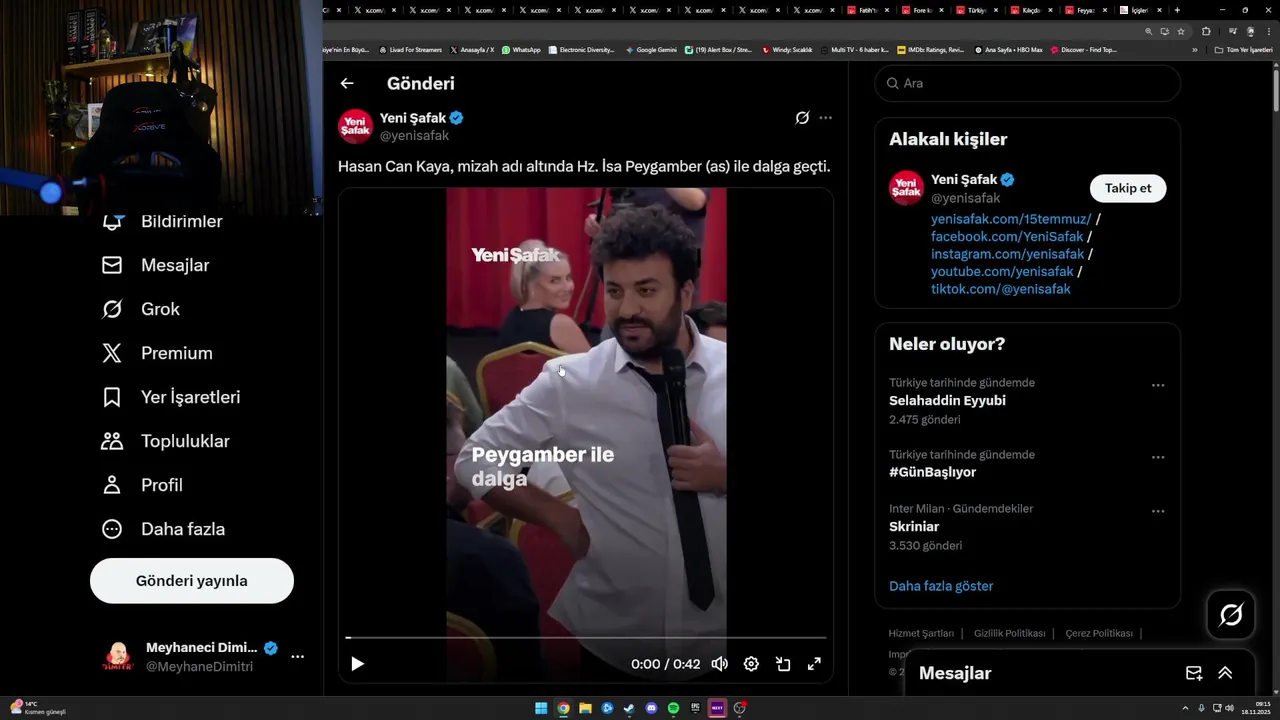Viewport: 1280px width, 720px height.
Task: Open Hizmet Şartları footer link
Action: [x=921, y=633]
